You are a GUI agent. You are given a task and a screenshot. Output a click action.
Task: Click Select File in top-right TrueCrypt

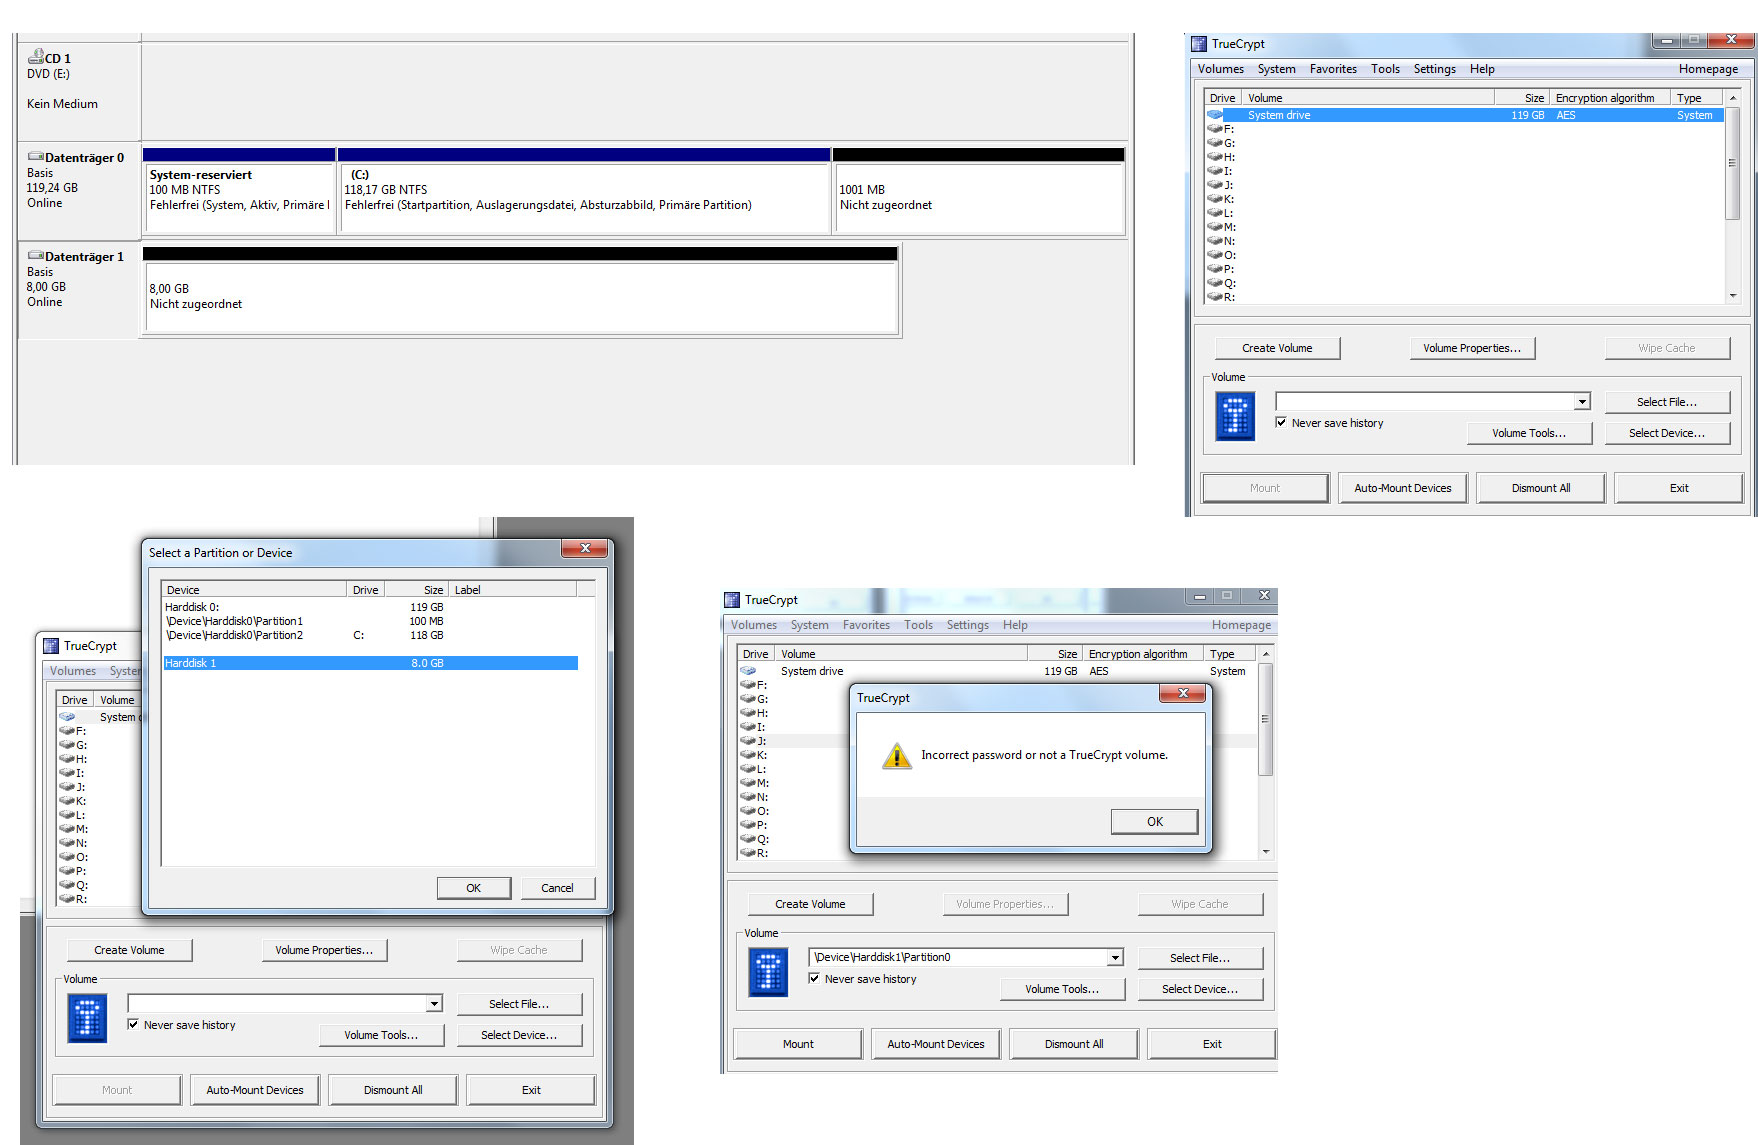click(x=1666, y=402)
